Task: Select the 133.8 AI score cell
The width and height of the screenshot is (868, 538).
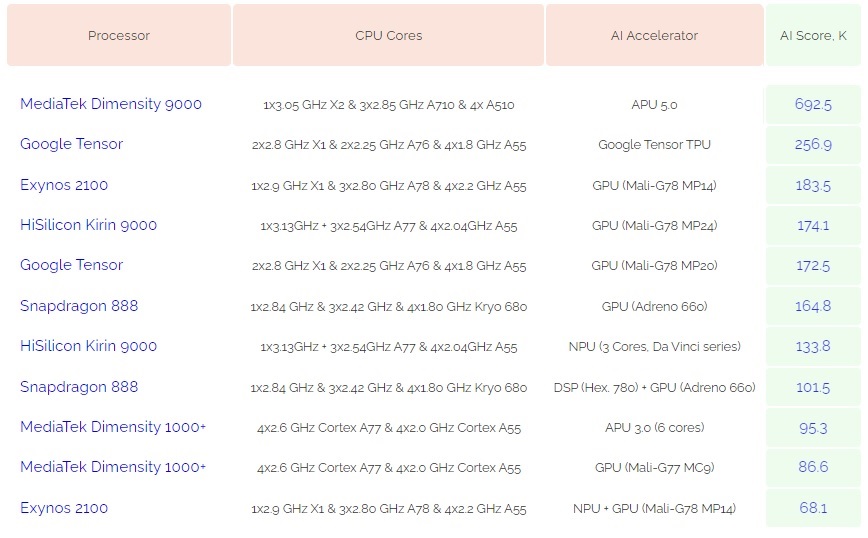Action: click(813, 346)
